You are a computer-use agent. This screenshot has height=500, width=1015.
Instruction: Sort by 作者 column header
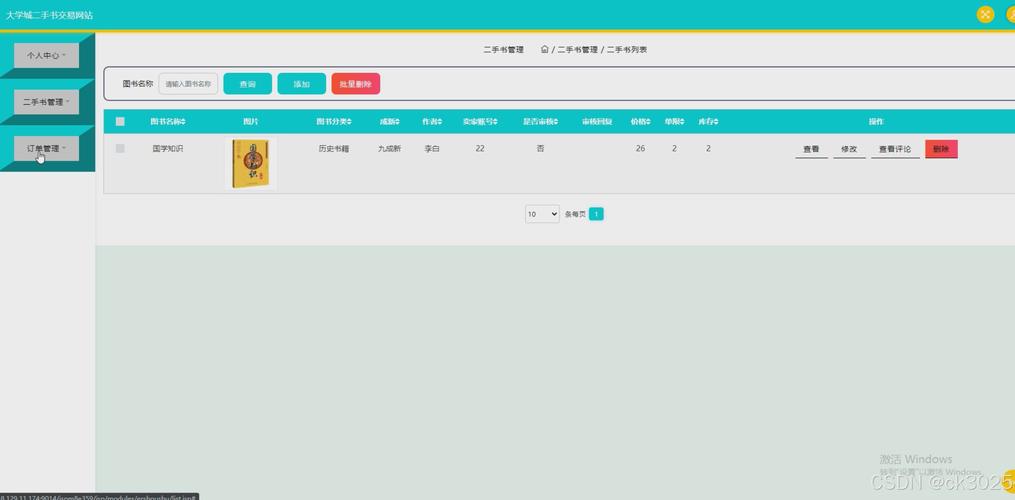(x=432, y=122)
